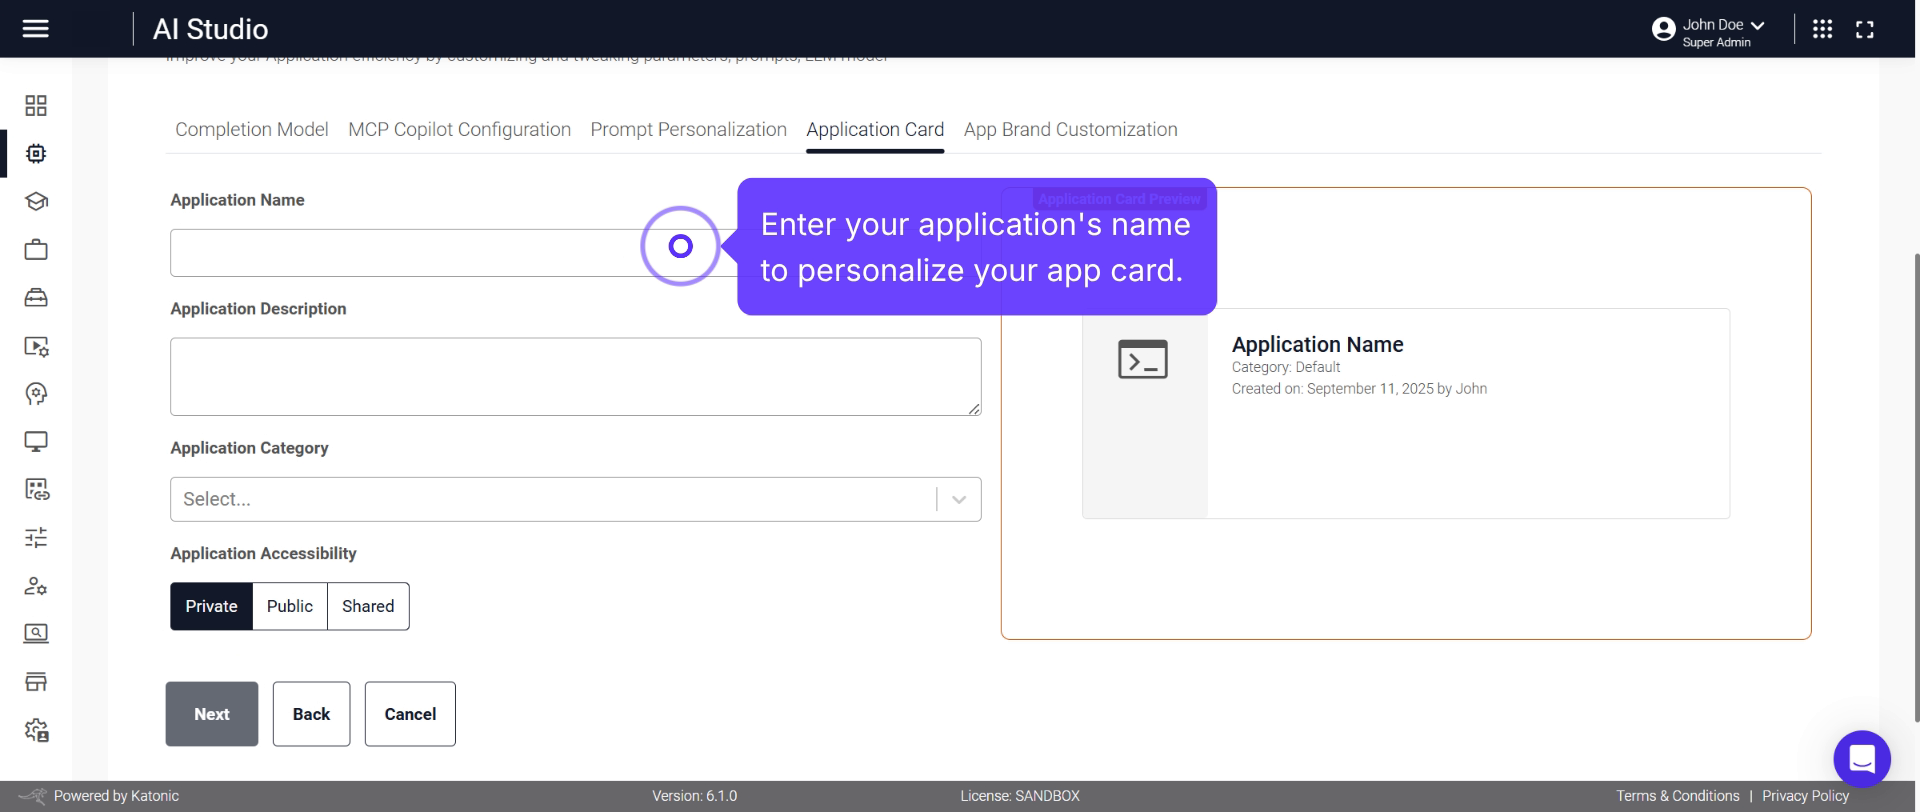Open the chat support bubble
The image size is (1920, 812).
coord(1861,759)
